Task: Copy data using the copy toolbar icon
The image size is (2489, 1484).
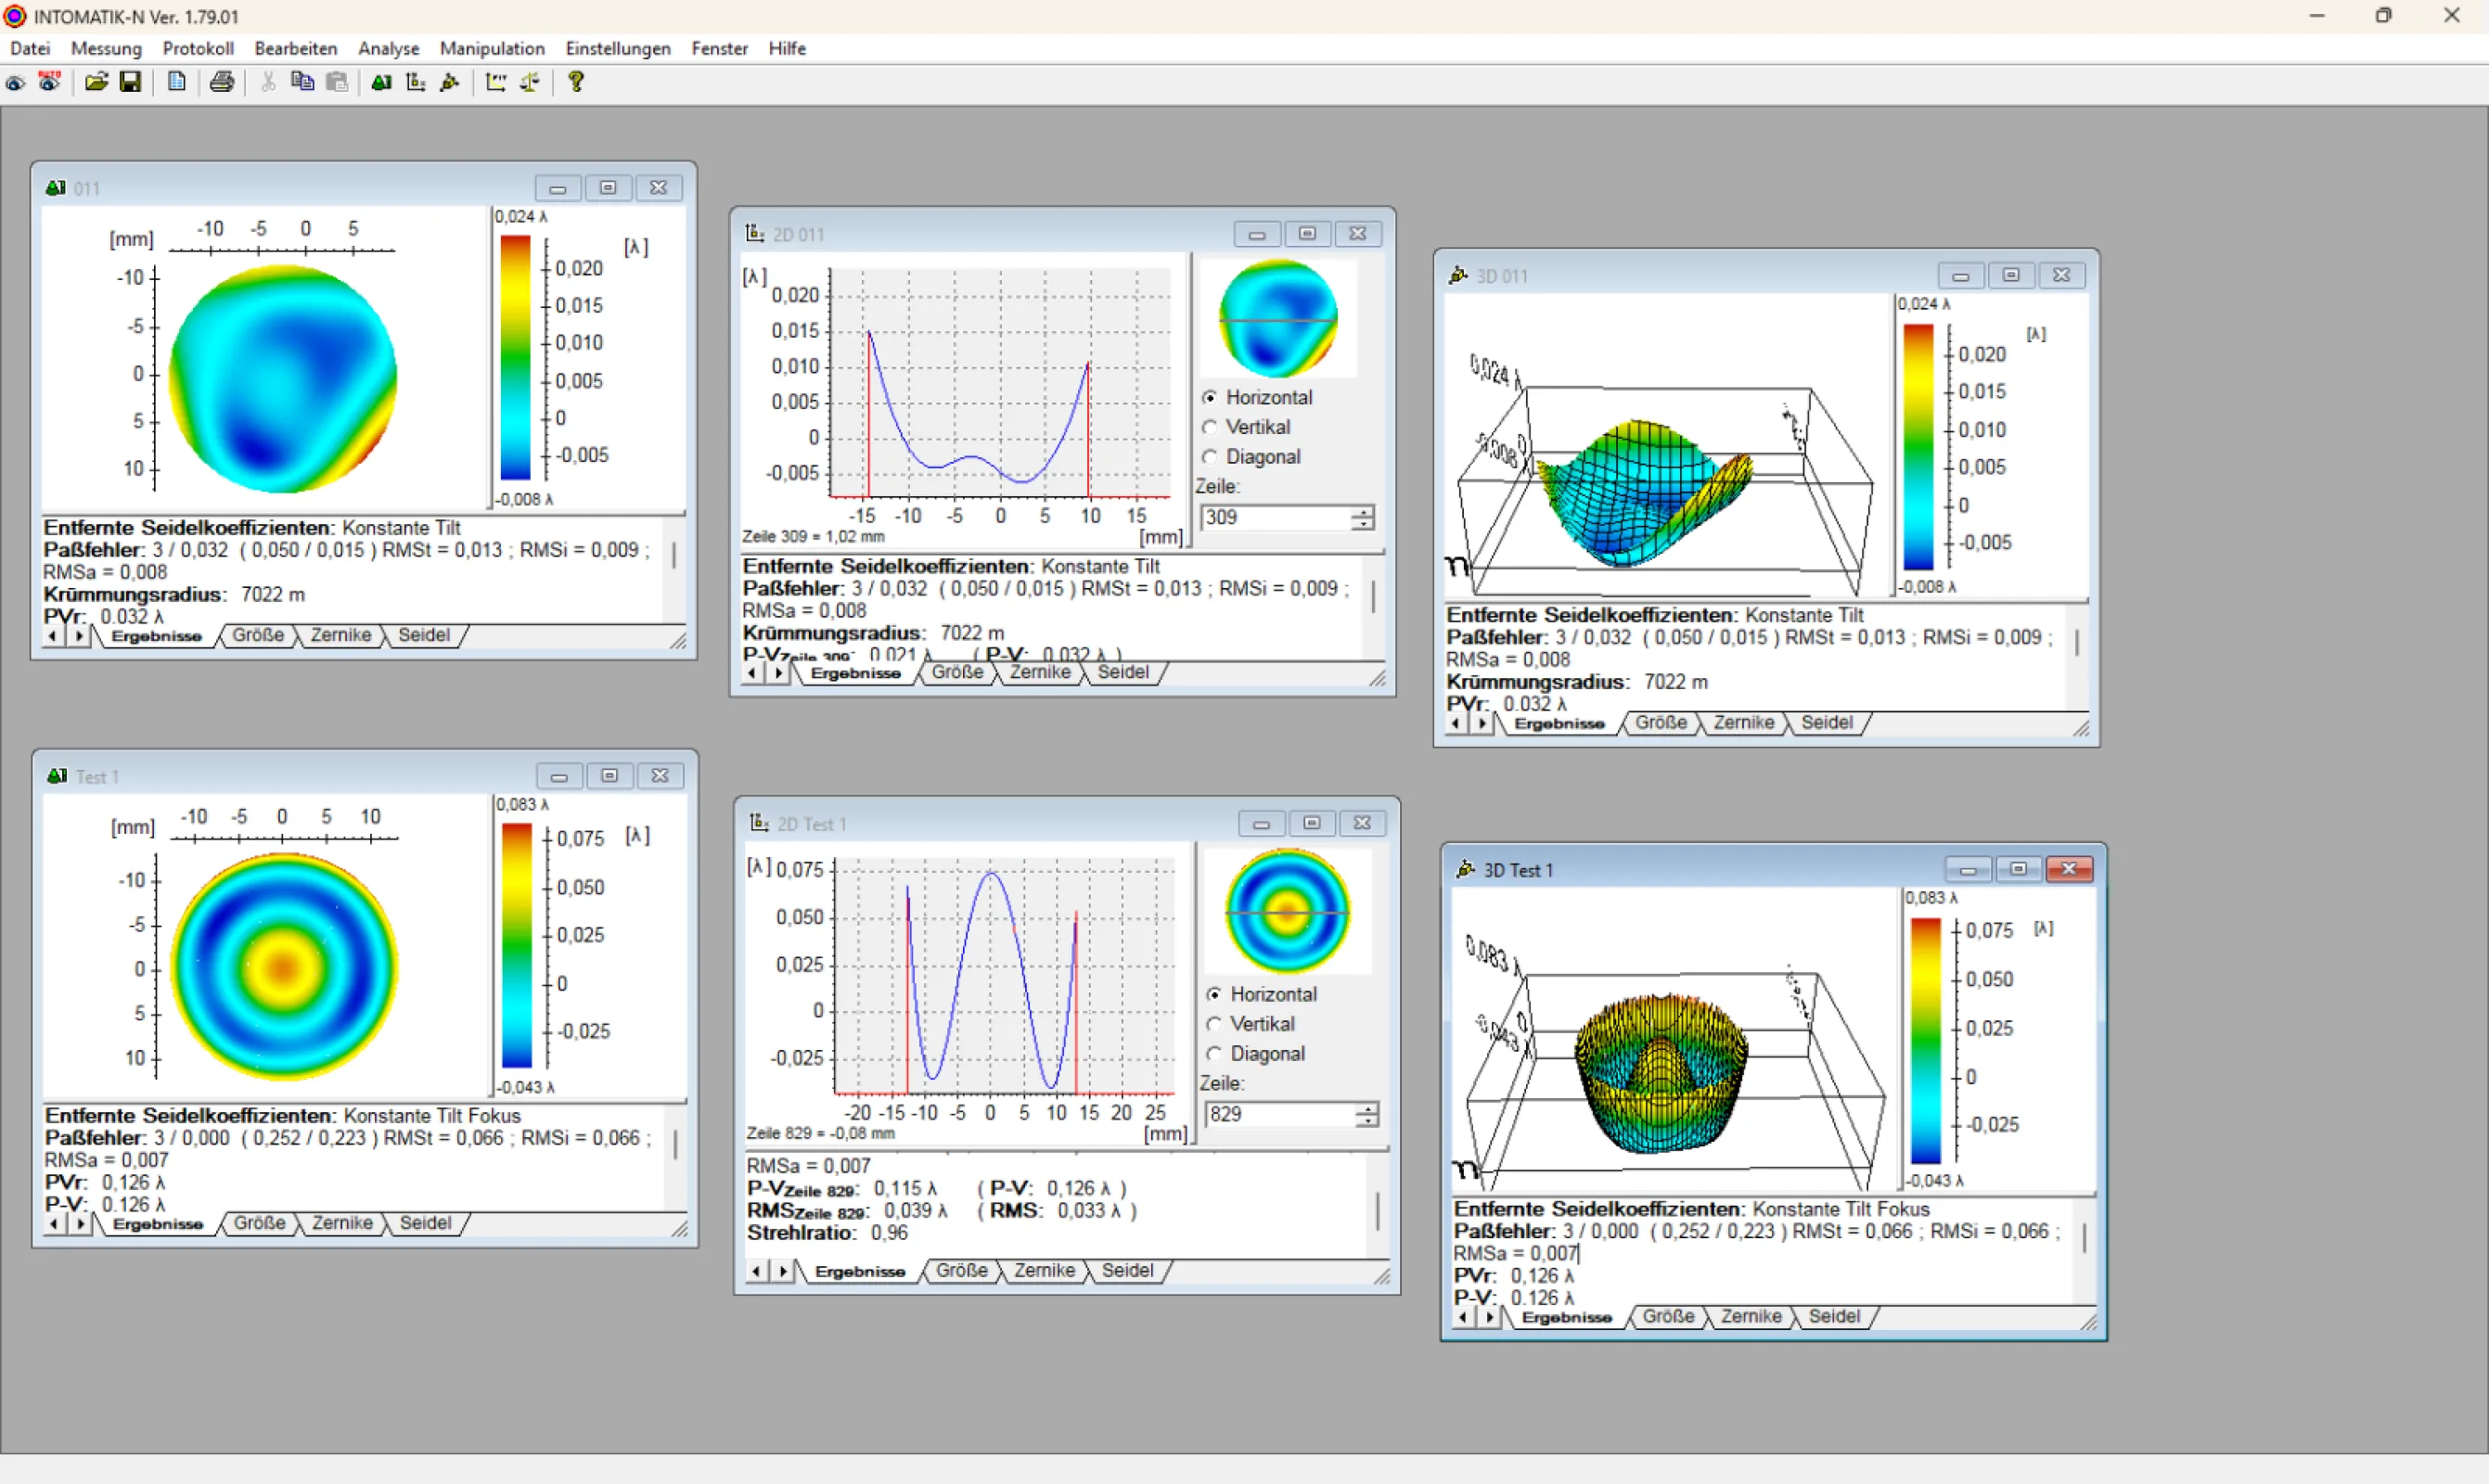Action: click(x=302, y=82)
